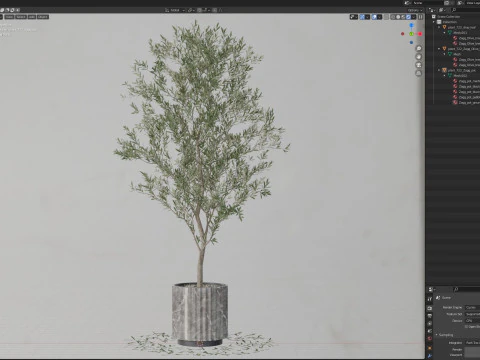Toggle snapping in the viewport header
This screenshot has width=480, height=360.
click(x=199, y=10)
